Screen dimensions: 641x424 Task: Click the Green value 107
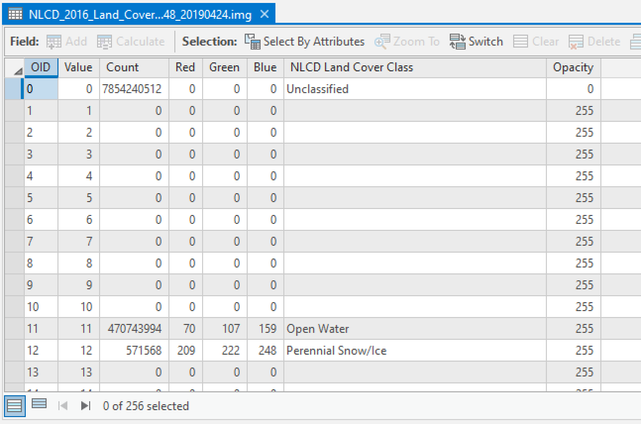coord(225,329)
